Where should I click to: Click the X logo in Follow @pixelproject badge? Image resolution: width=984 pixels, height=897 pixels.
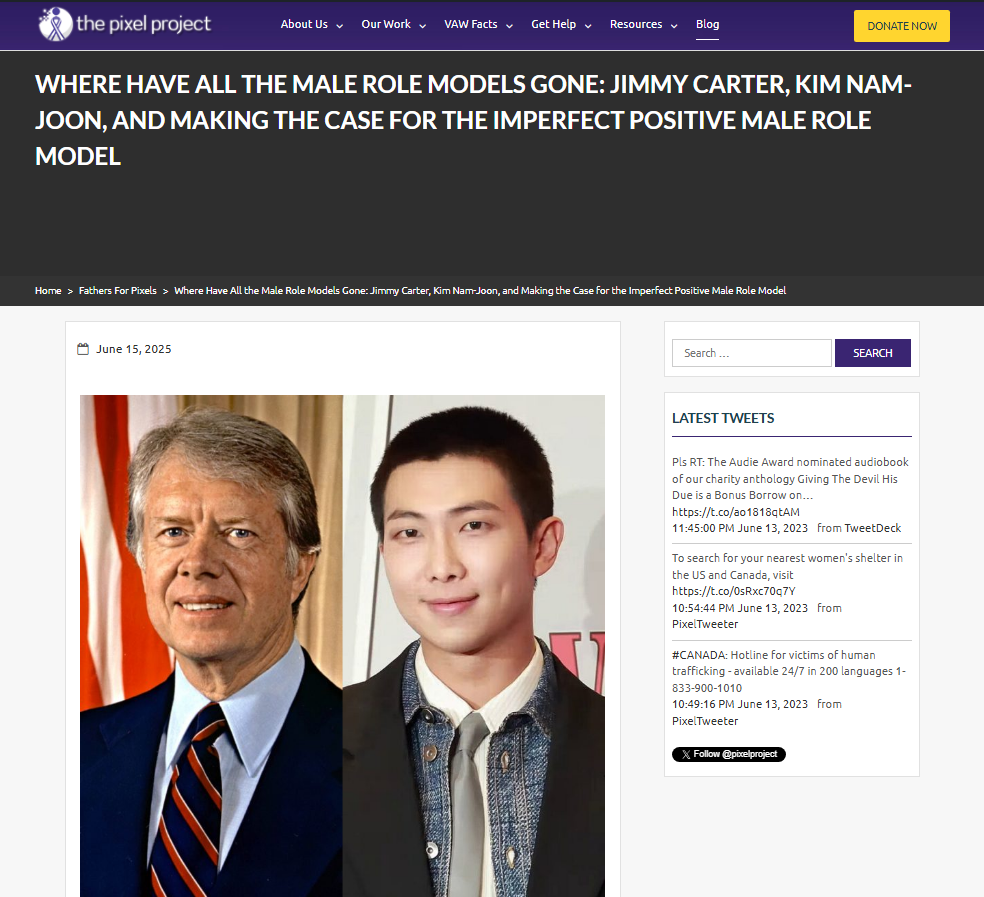click(x=685, y=754)
